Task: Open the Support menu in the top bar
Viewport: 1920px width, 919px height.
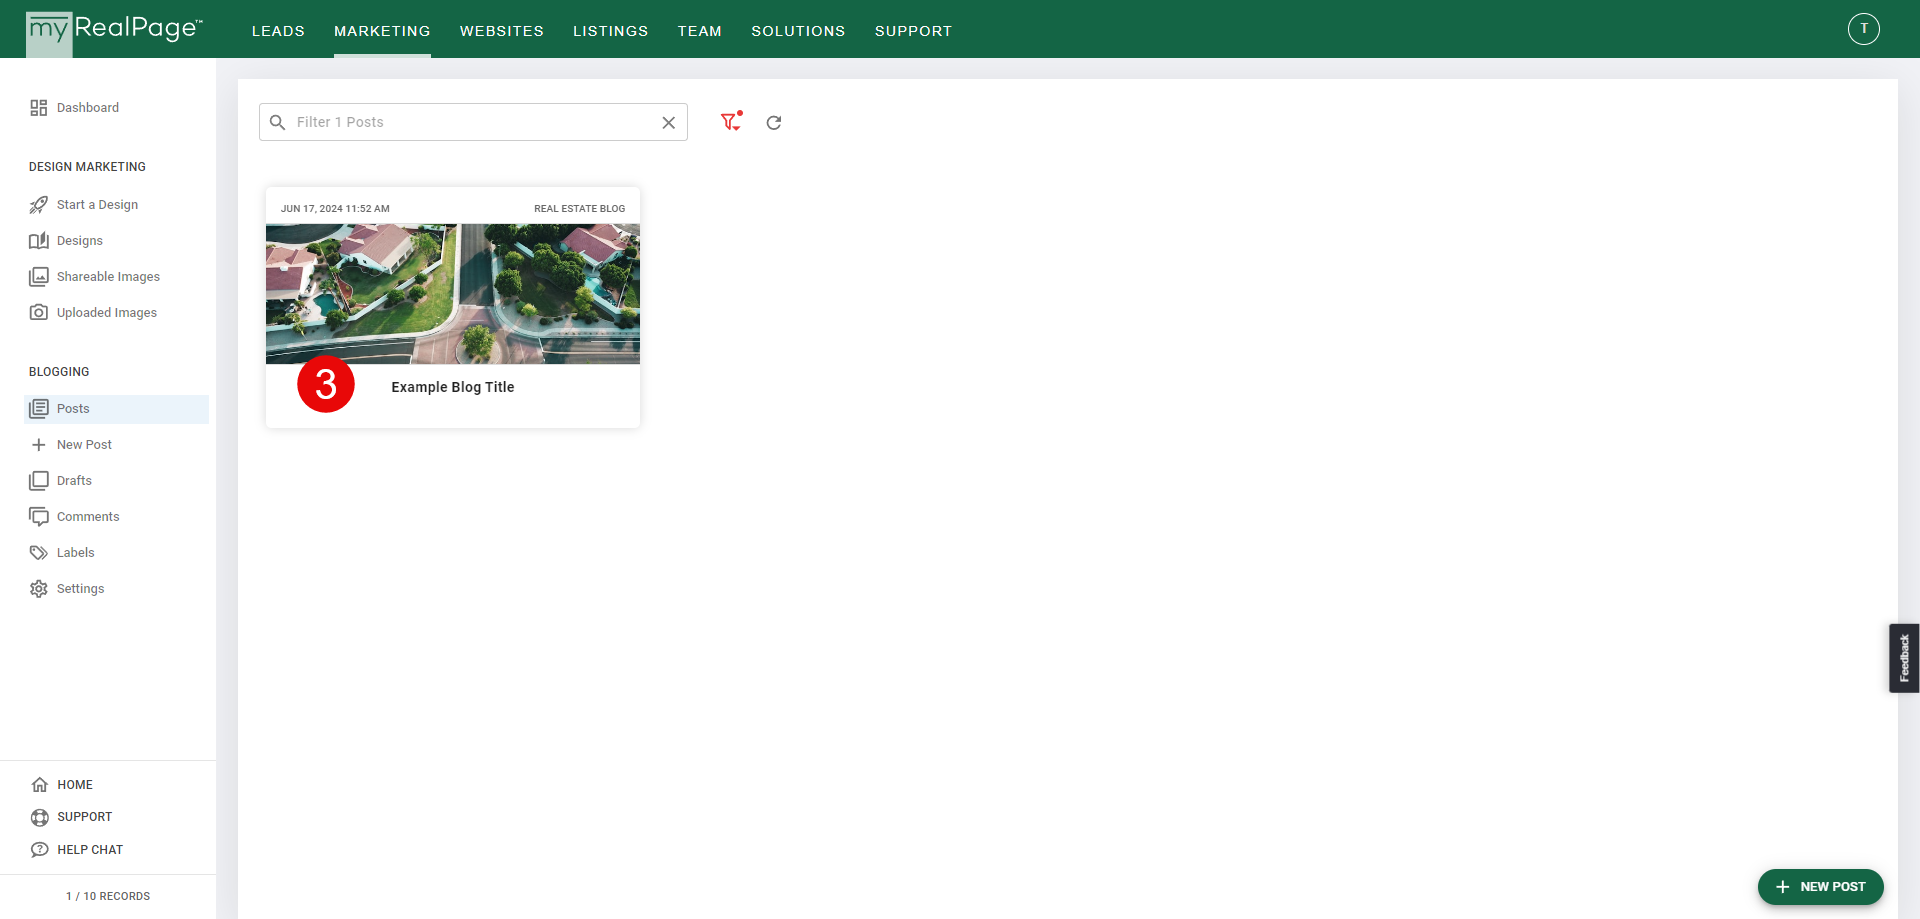Action: tap(914, 31)
